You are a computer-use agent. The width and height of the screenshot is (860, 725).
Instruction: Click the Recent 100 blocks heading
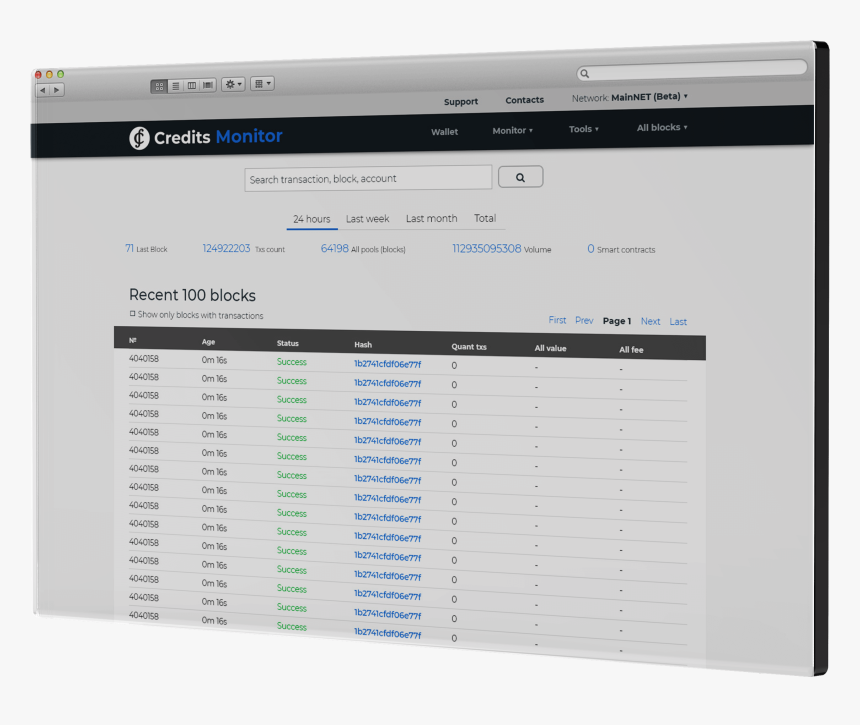(193, 295)
